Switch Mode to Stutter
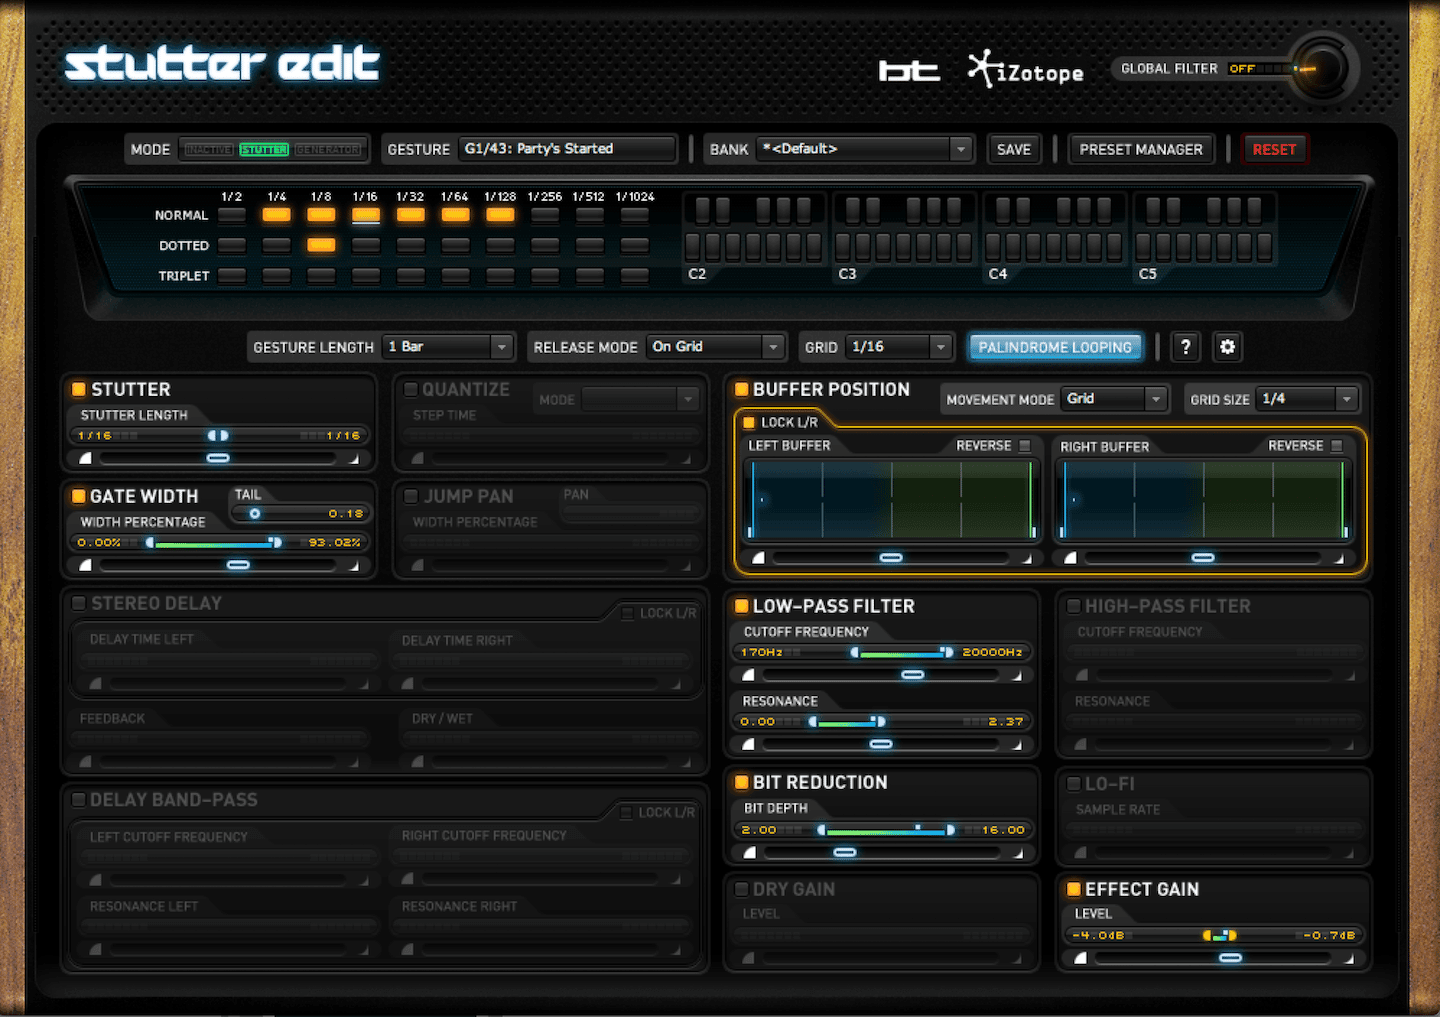The image size is (1440, 1017). pyautogui.click(x=264, y=150)
